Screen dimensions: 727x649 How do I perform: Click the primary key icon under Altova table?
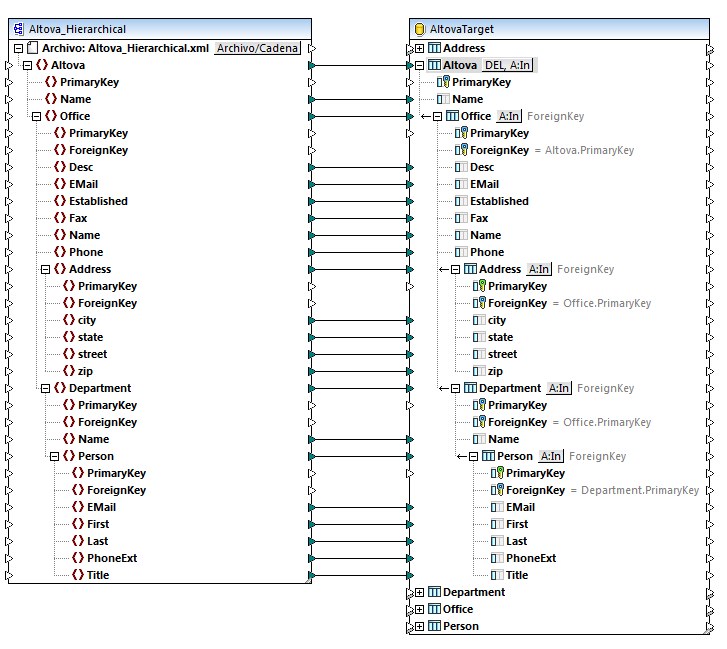[x=443, y=82]
